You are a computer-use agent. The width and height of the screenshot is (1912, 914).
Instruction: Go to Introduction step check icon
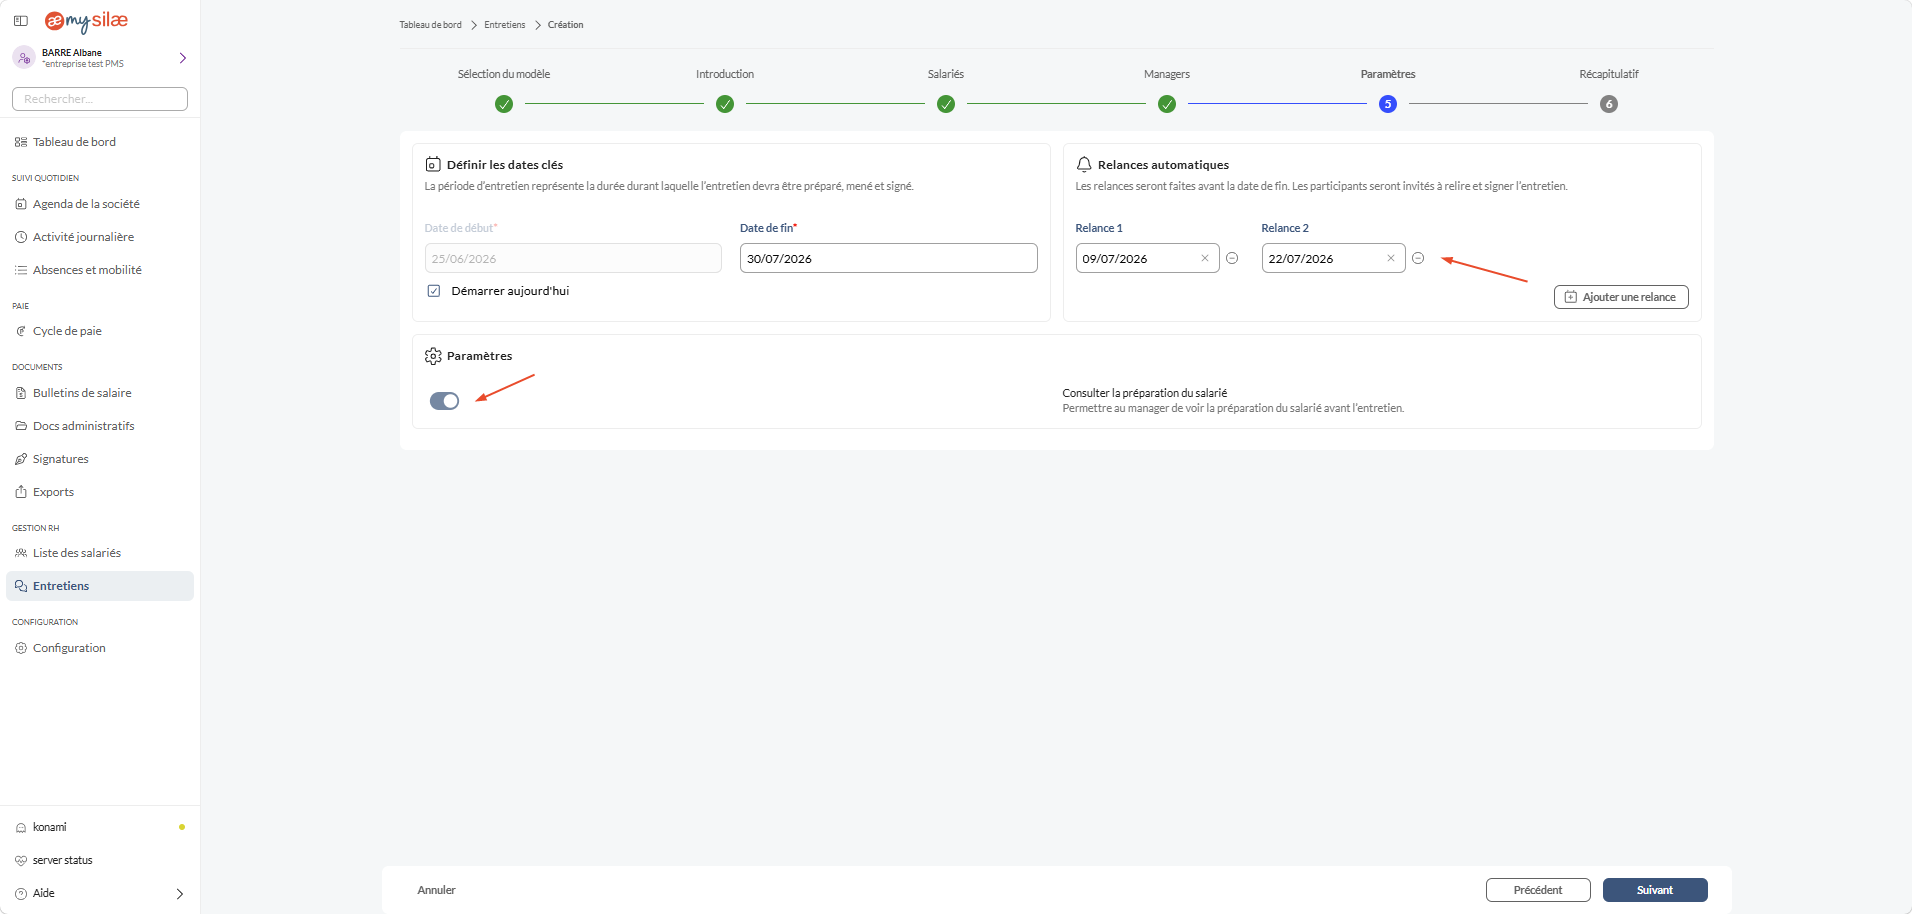point(725,104)
